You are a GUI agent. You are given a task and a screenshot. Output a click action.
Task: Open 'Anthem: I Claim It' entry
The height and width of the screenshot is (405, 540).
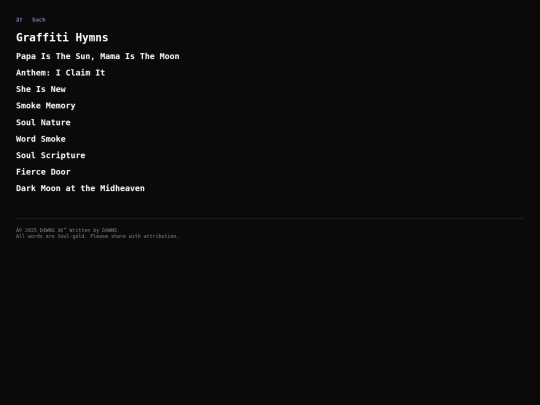click(x=60, y=73)
